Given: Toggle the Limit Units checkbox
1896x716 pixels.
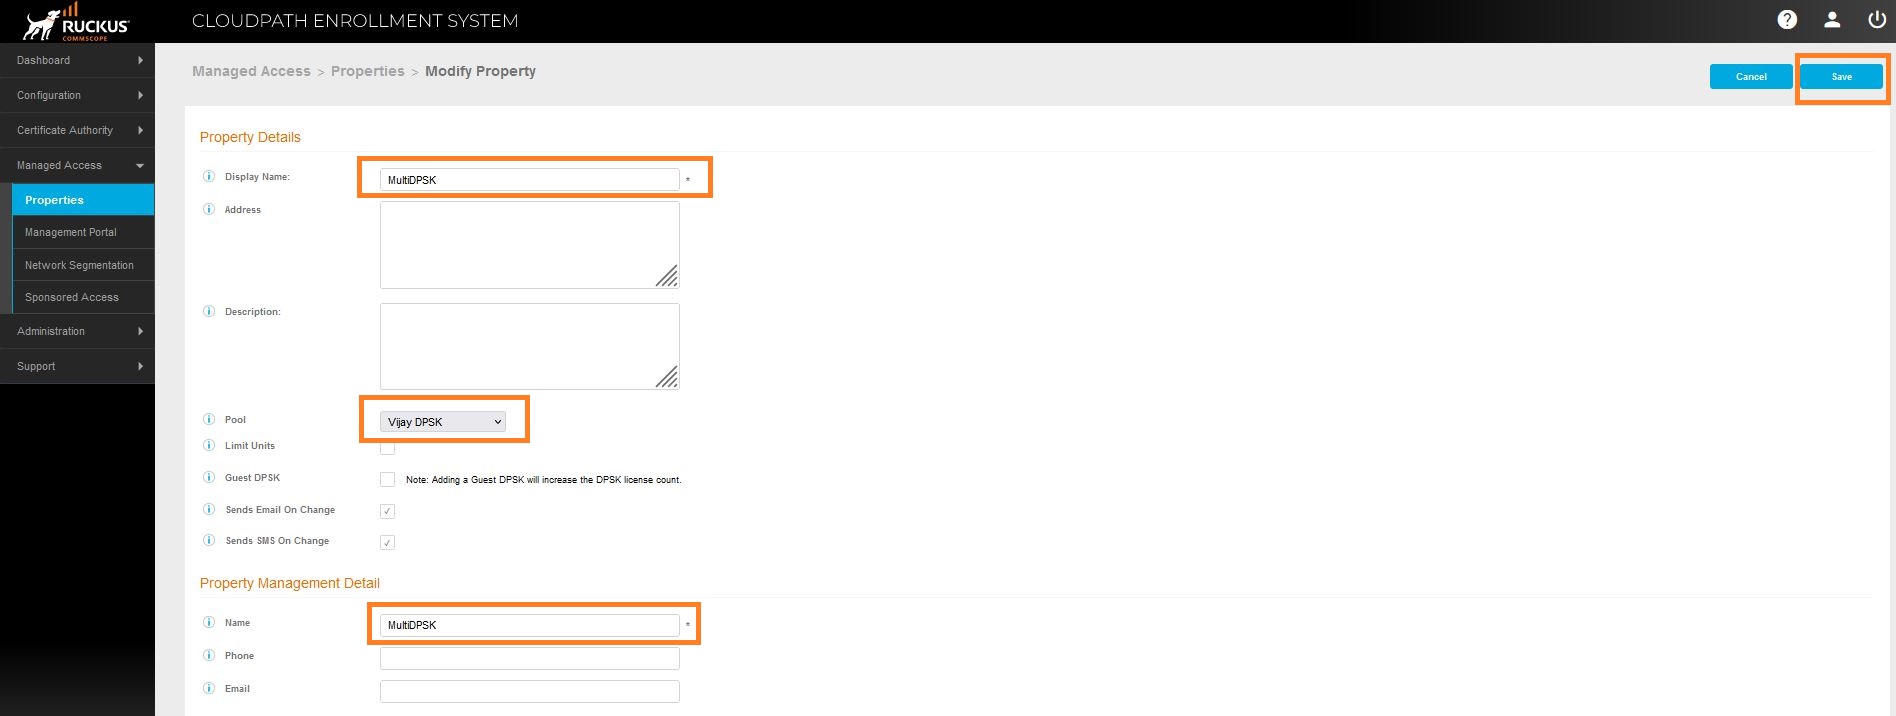Looking at the screenshot, I should (387, 447).
